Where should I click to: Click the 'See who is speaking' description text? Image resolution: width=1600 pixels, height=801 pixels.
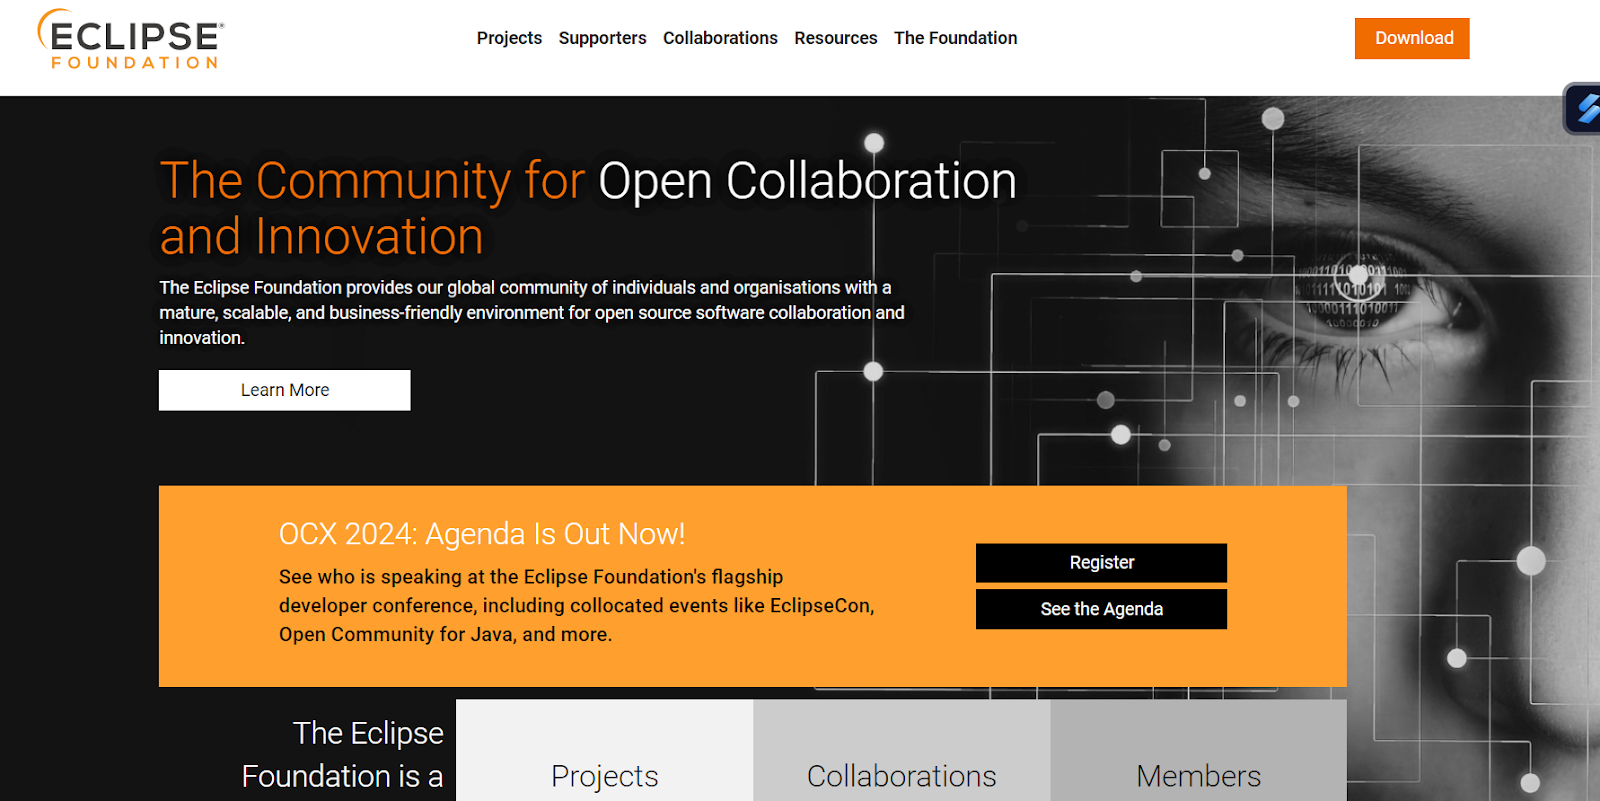[x=577, y=605]
